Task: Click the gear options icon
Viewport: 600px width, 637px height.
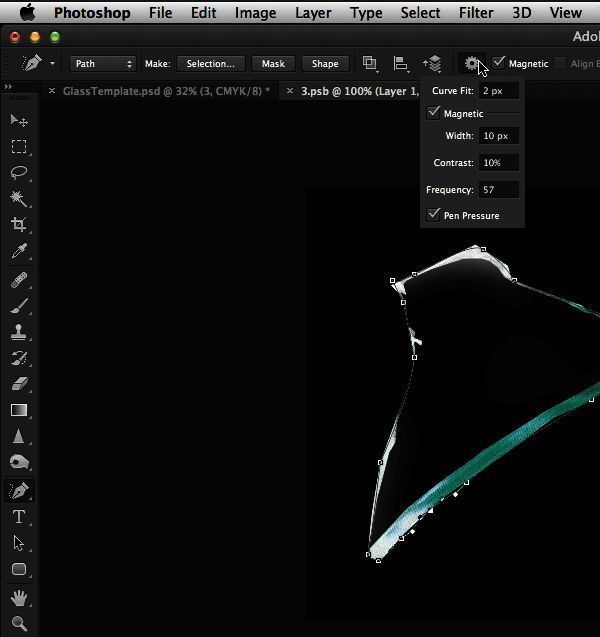Action: click(471, 63)
